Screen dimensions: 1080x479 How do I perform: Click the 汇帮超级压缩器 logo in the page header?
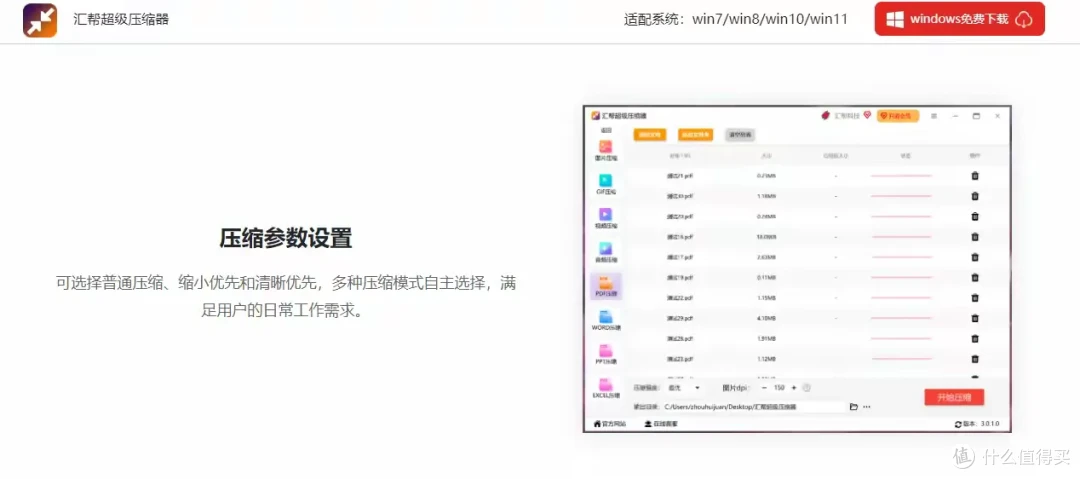click(40, 20)
